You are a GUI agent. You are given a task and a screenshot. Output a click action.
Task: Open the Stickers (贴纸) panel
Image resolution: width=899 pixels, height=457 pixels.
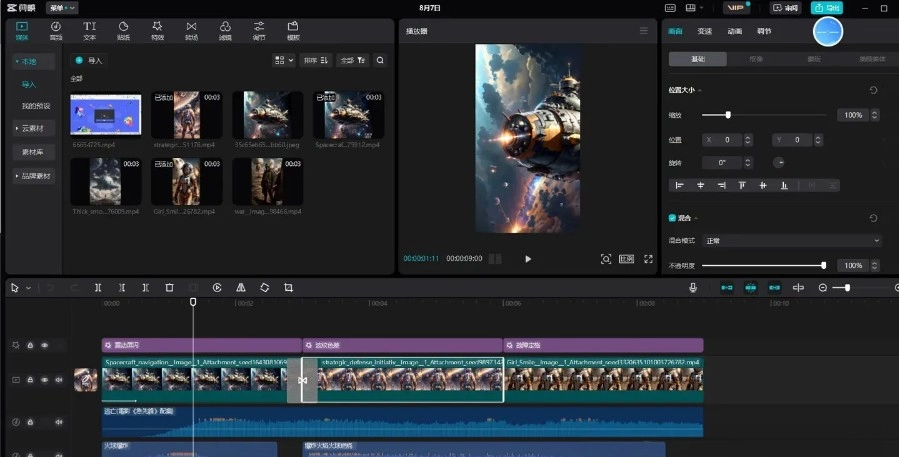(124, 30)
